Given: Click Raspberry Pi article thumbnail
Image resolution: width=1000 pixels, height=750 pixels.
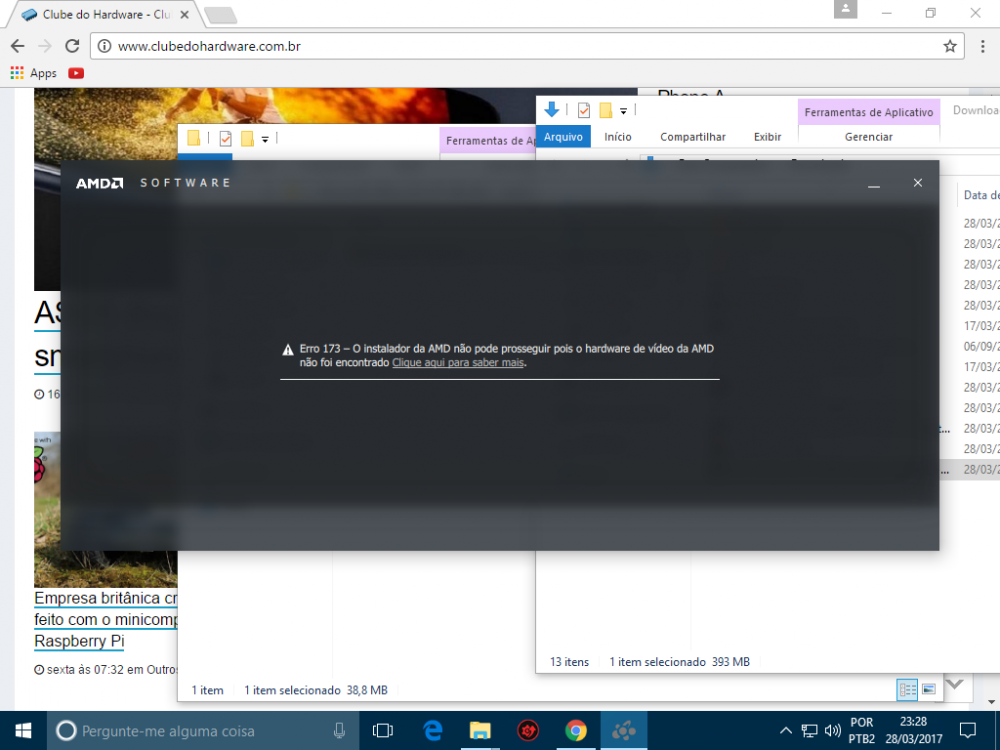Looking at the screenshot, I should [106, 510].
